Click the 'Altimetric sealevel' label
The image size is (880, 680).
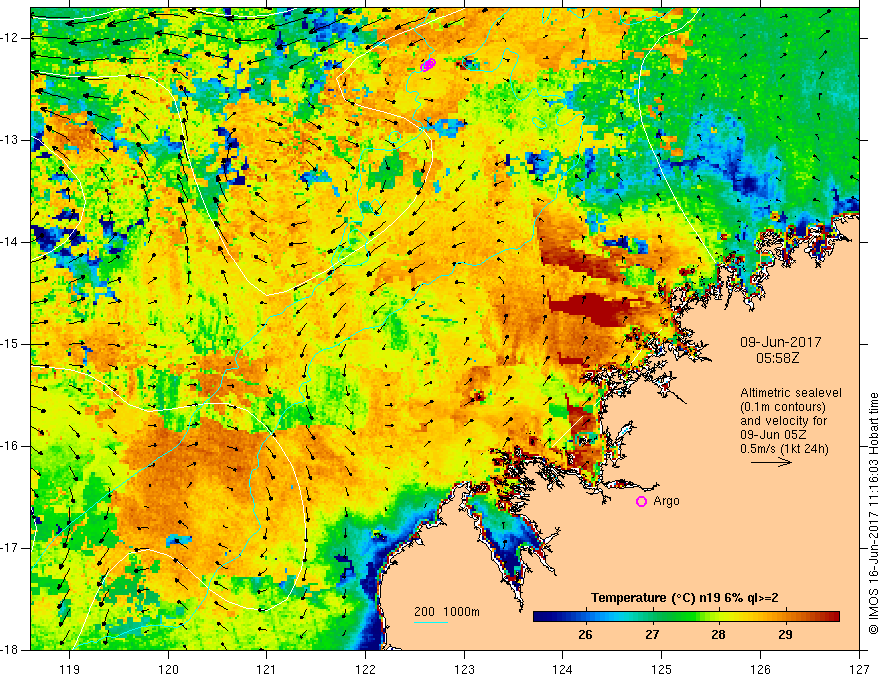(791, 393)
